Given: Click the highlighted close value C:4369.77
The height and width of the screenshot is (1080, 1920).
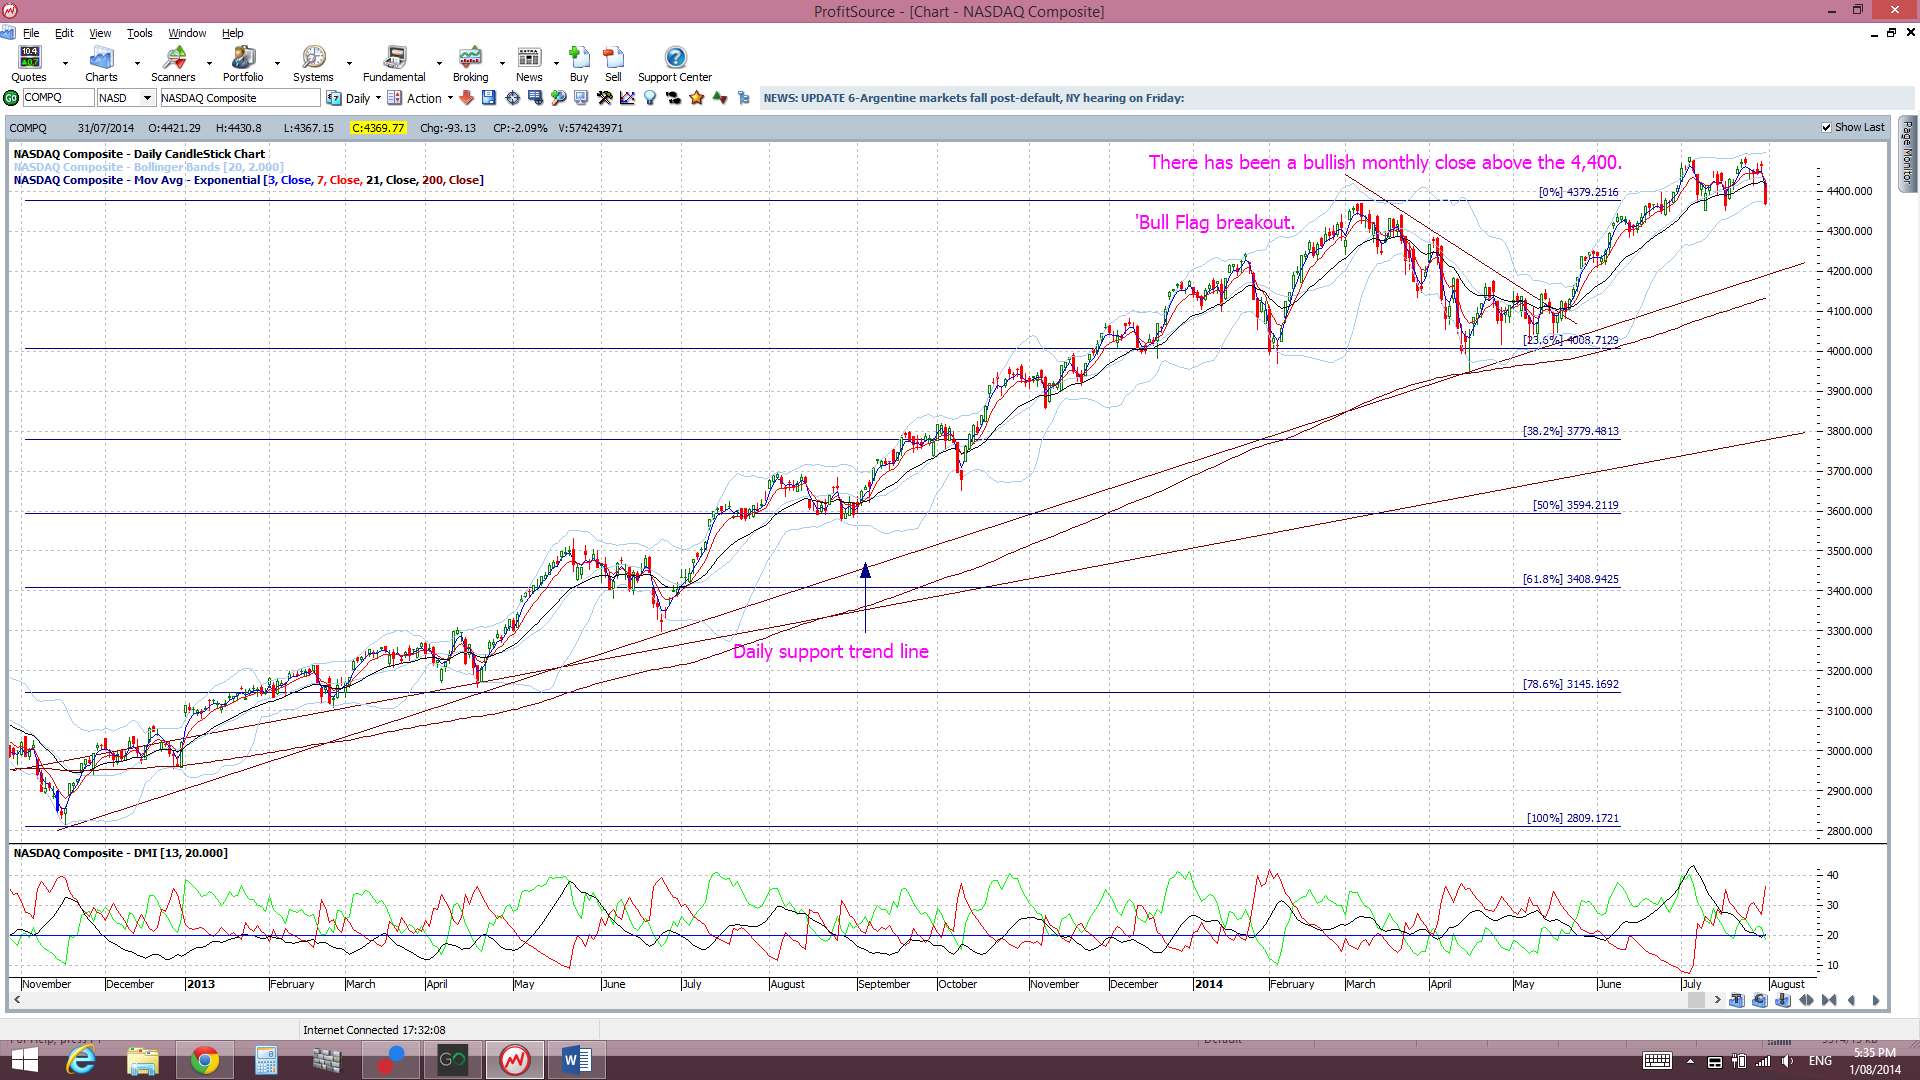Looking at the screenshot, I should pyautogui.click(x=378, y=128).
